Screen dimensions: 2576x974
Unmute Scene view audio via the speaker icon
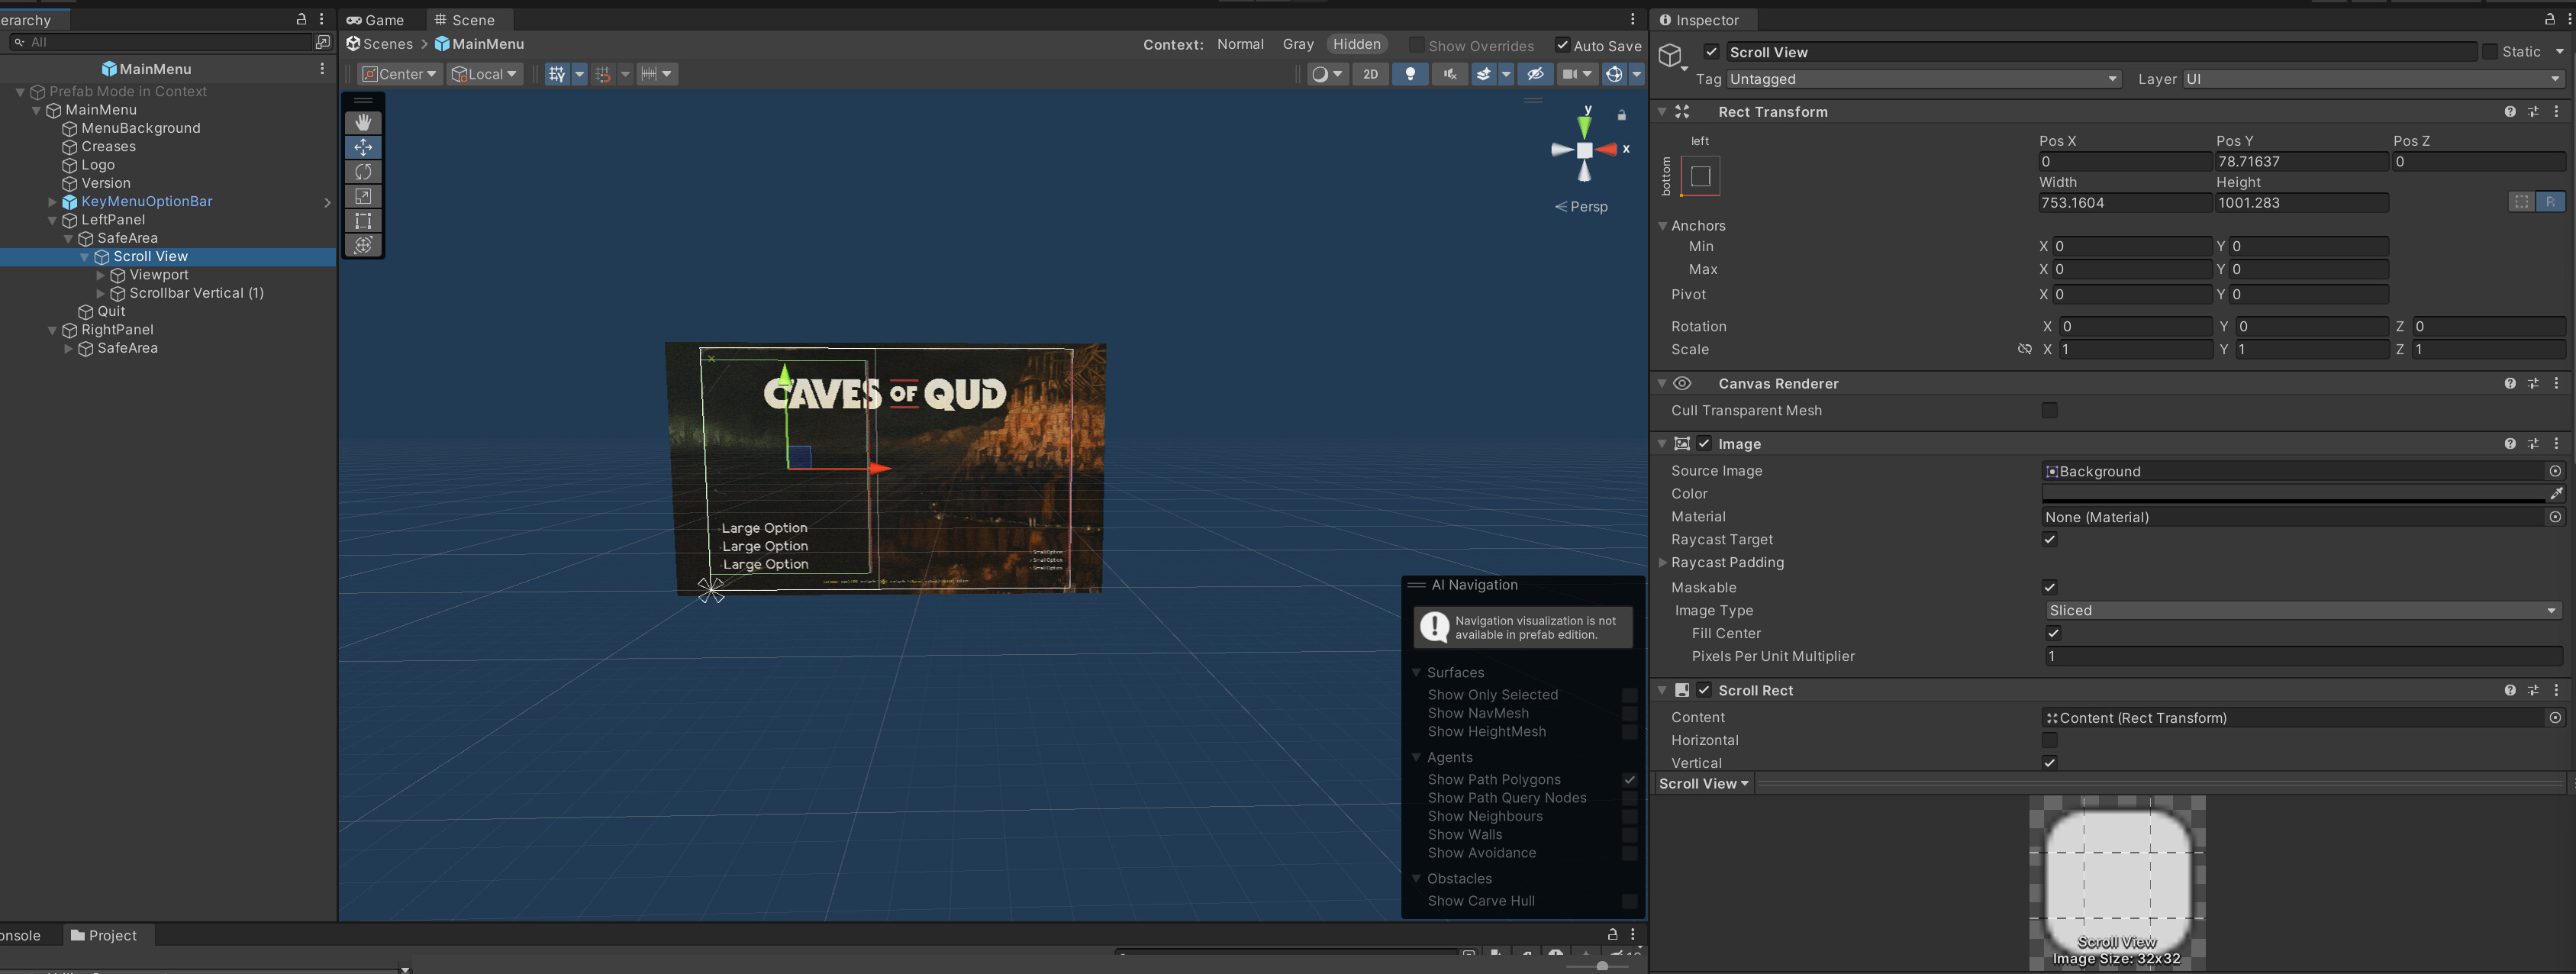1450,73
